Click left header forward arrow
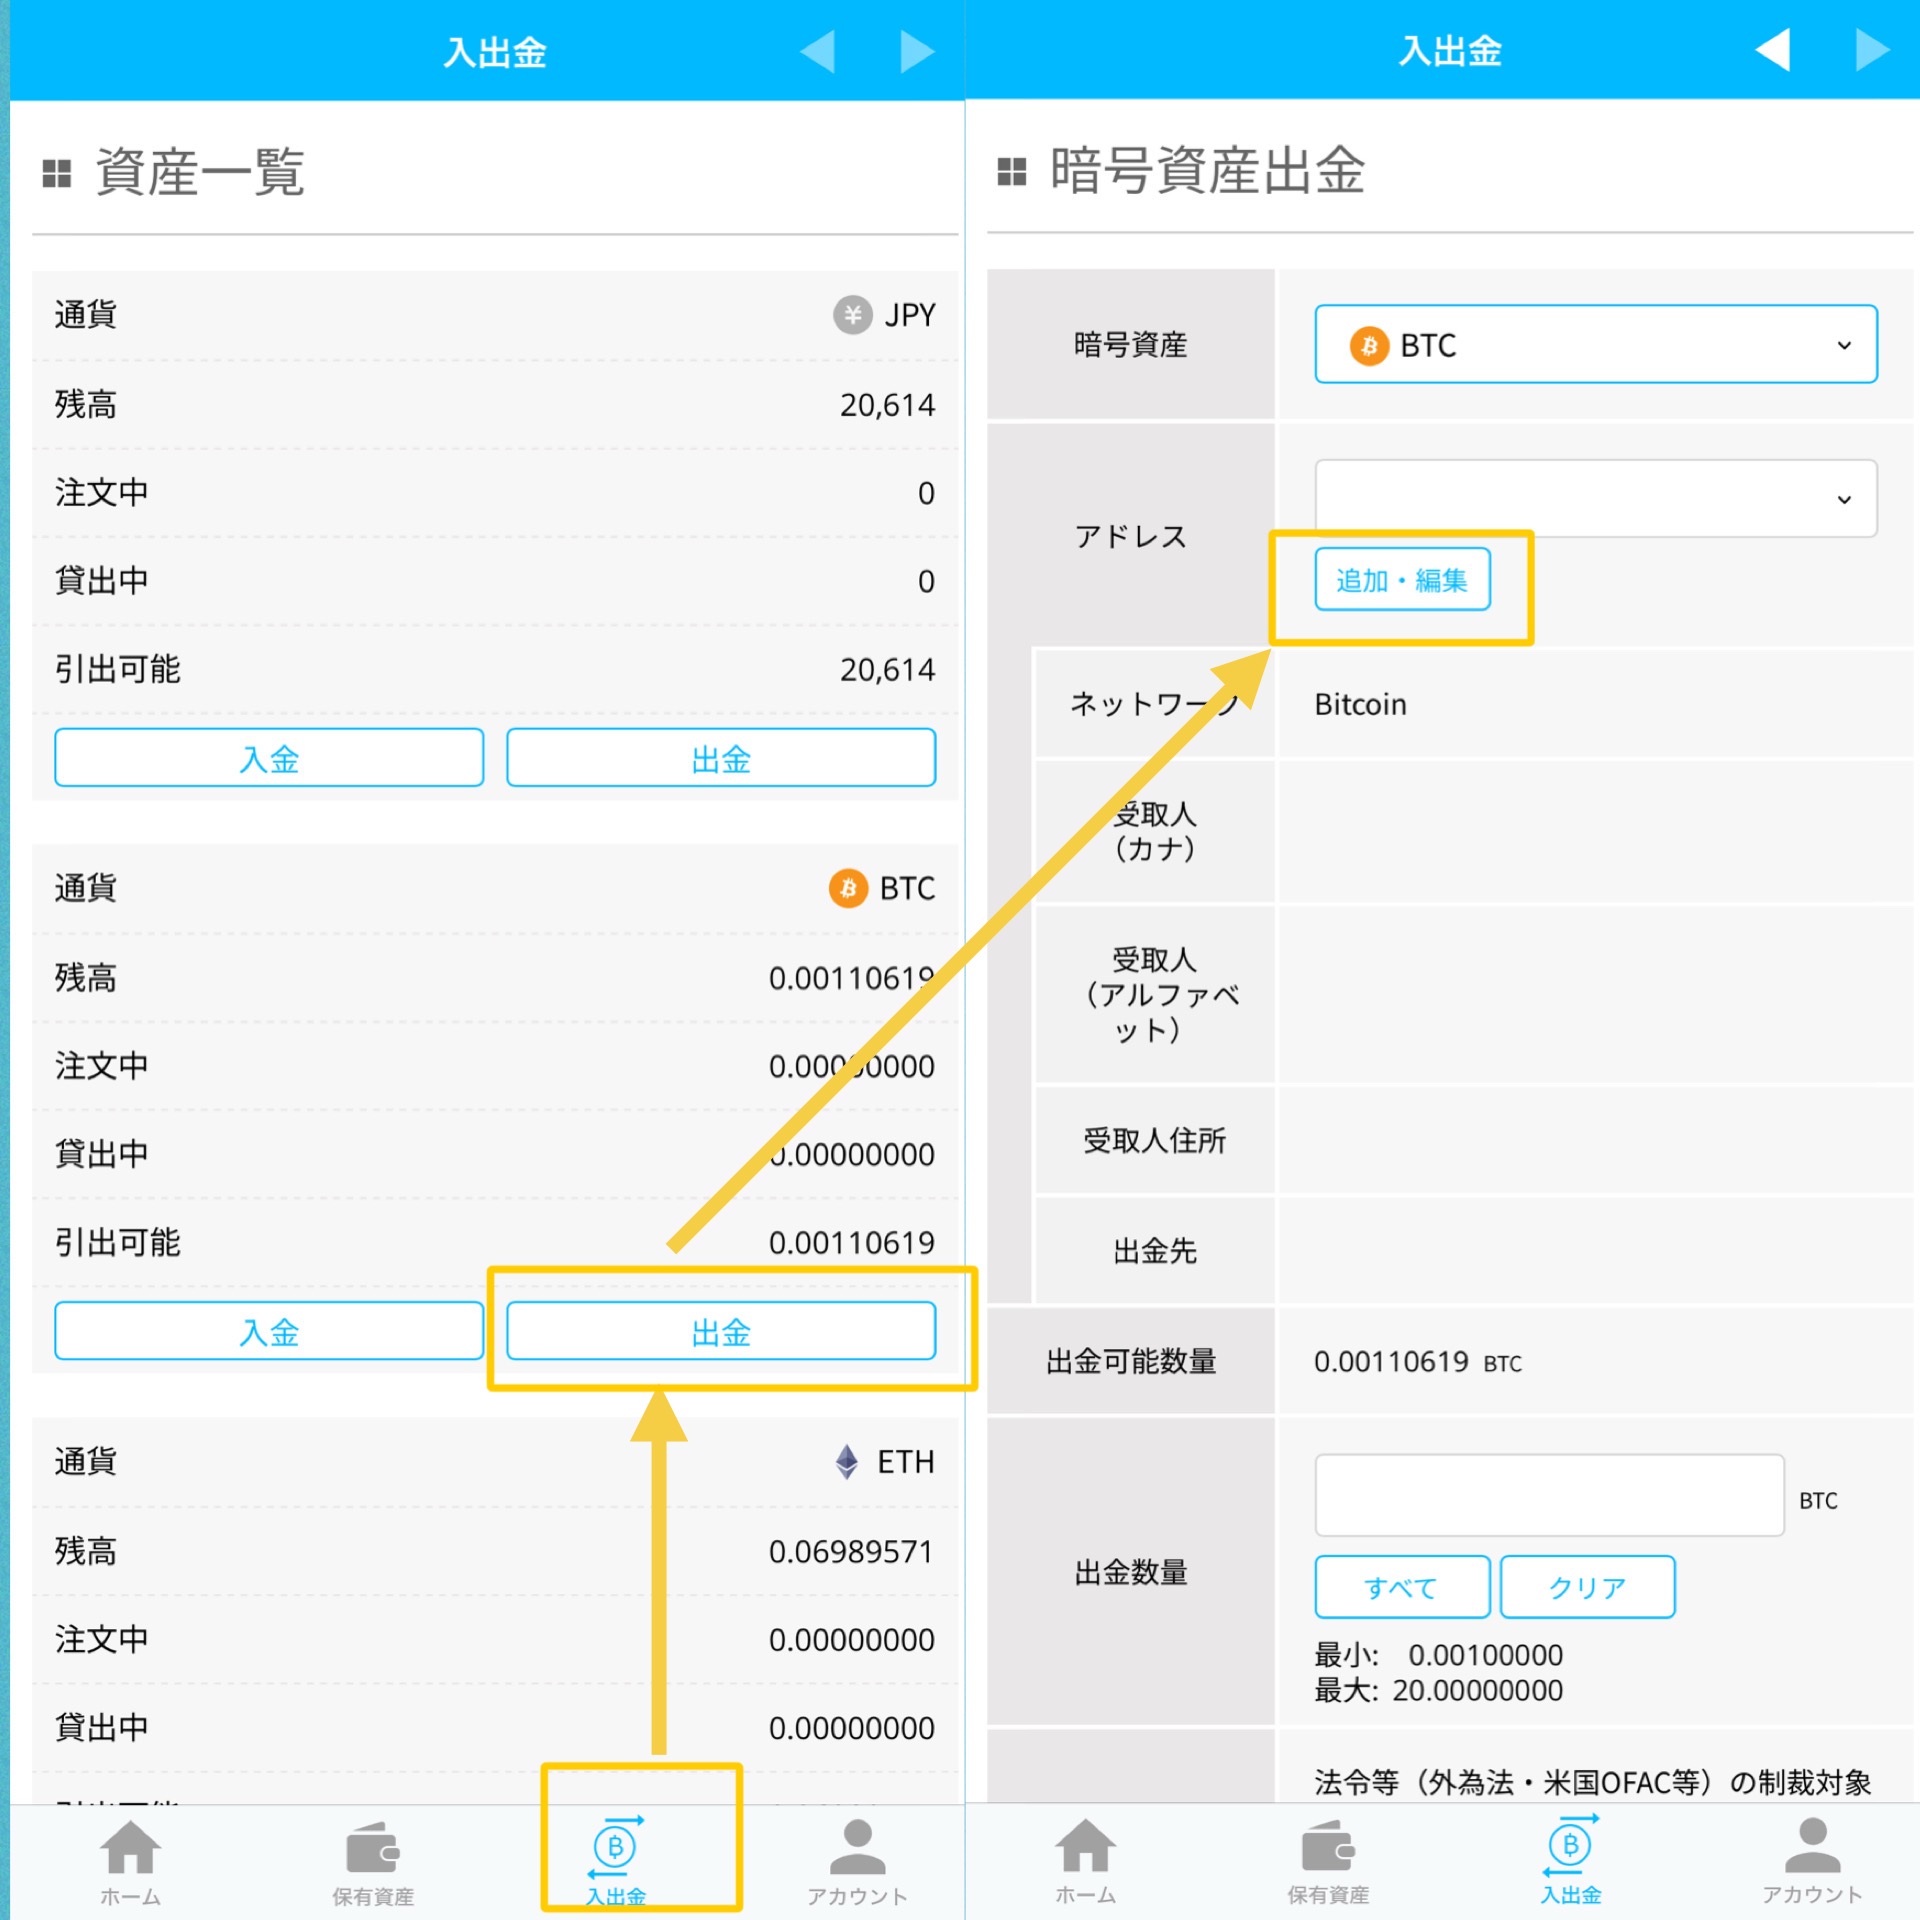Screen dimensions: 1920x1920 click(916, 52)
